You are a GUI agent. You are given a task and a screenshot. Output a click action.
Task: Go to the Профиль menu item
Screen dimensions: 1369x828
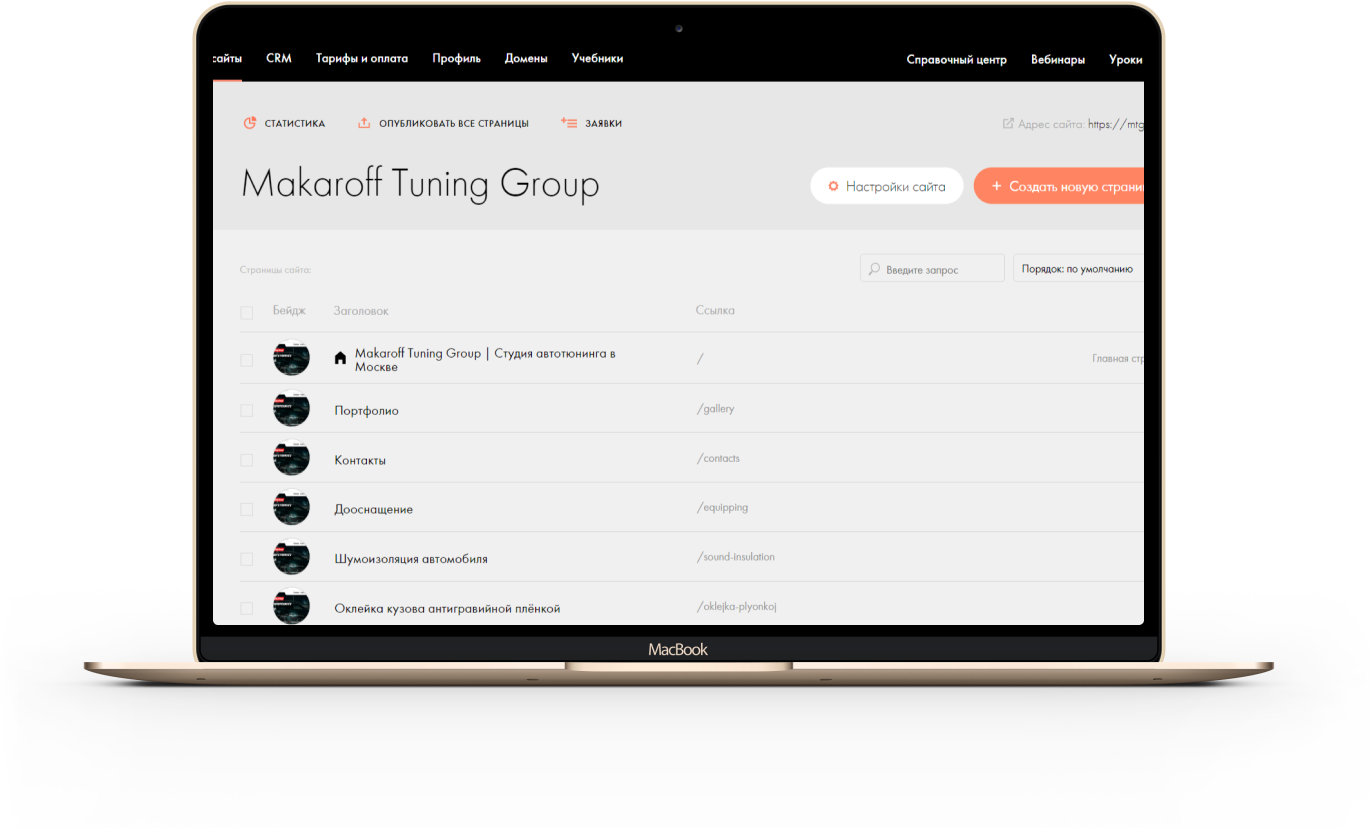[x=456, y=58]
